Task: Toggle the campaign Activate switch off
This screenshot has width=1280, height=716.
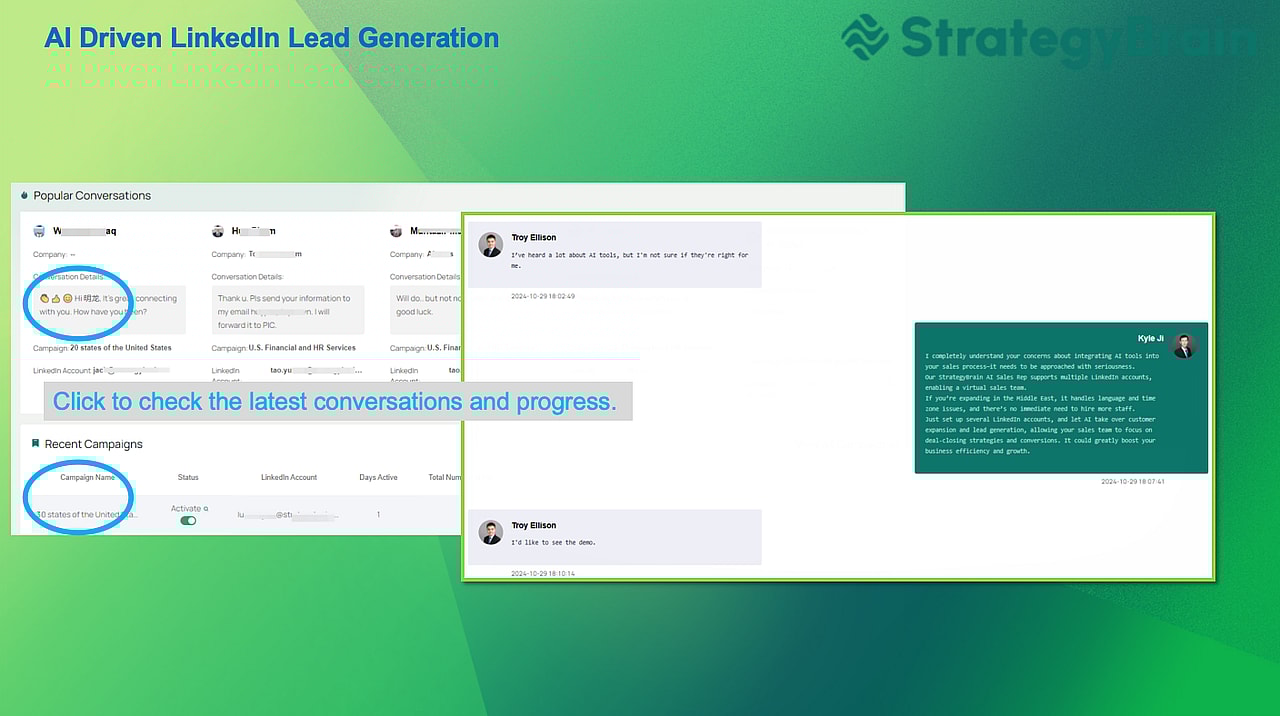Action: pyautogui.click(x=188, y=520)
